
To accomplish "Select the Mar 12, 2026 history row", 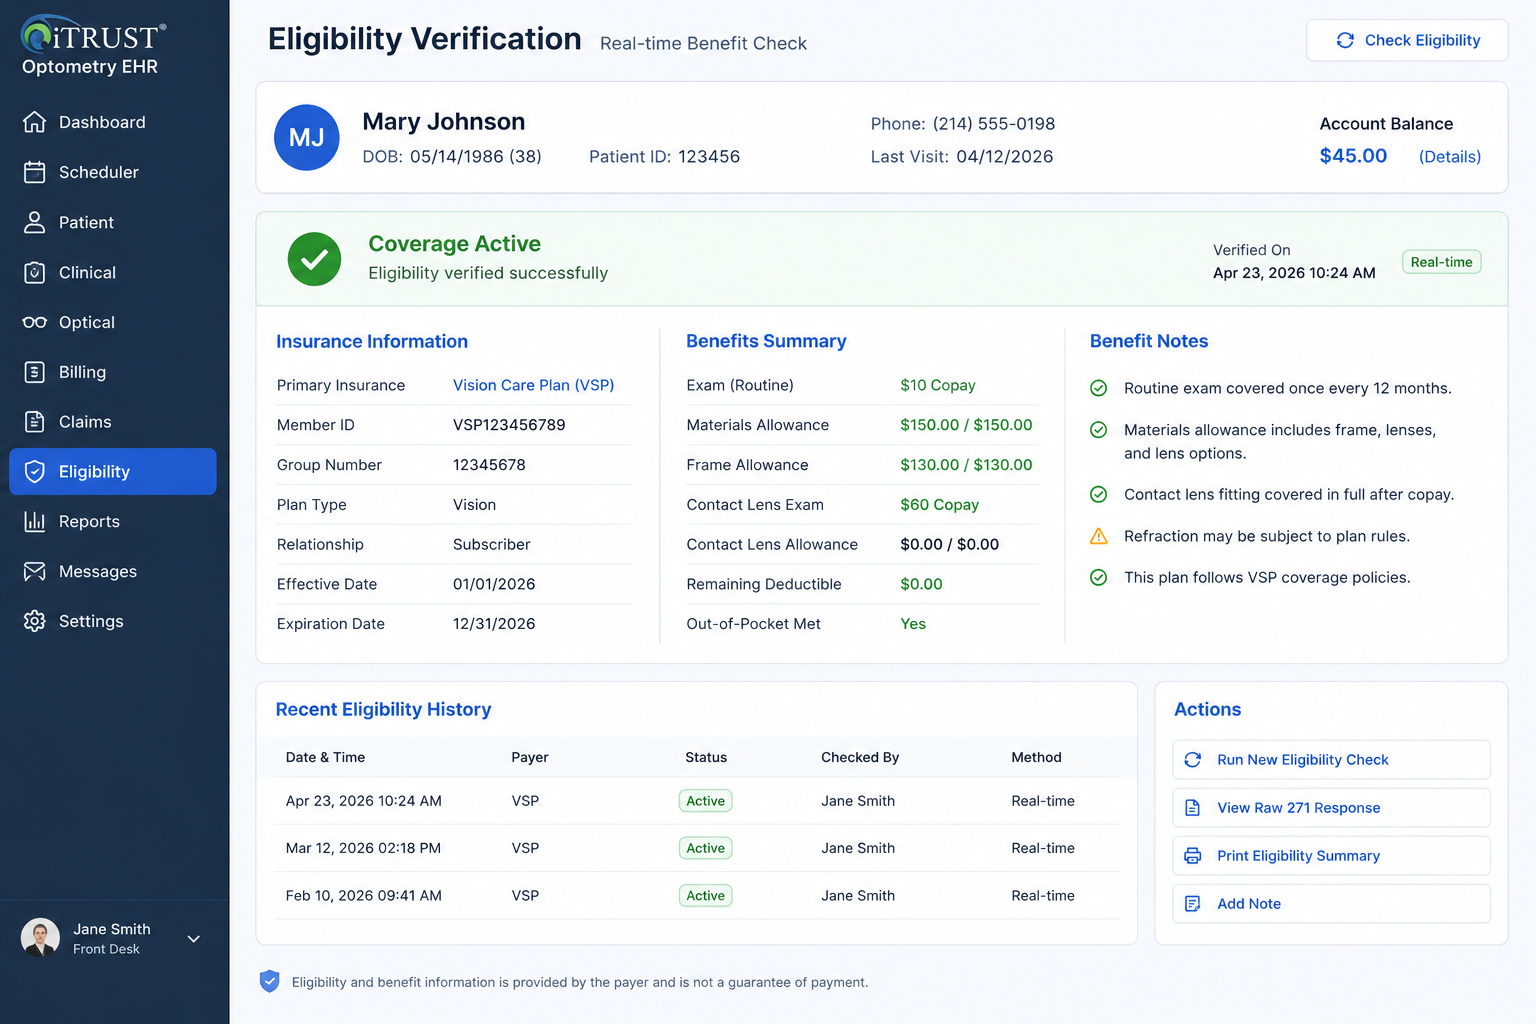I will point(697,848).
